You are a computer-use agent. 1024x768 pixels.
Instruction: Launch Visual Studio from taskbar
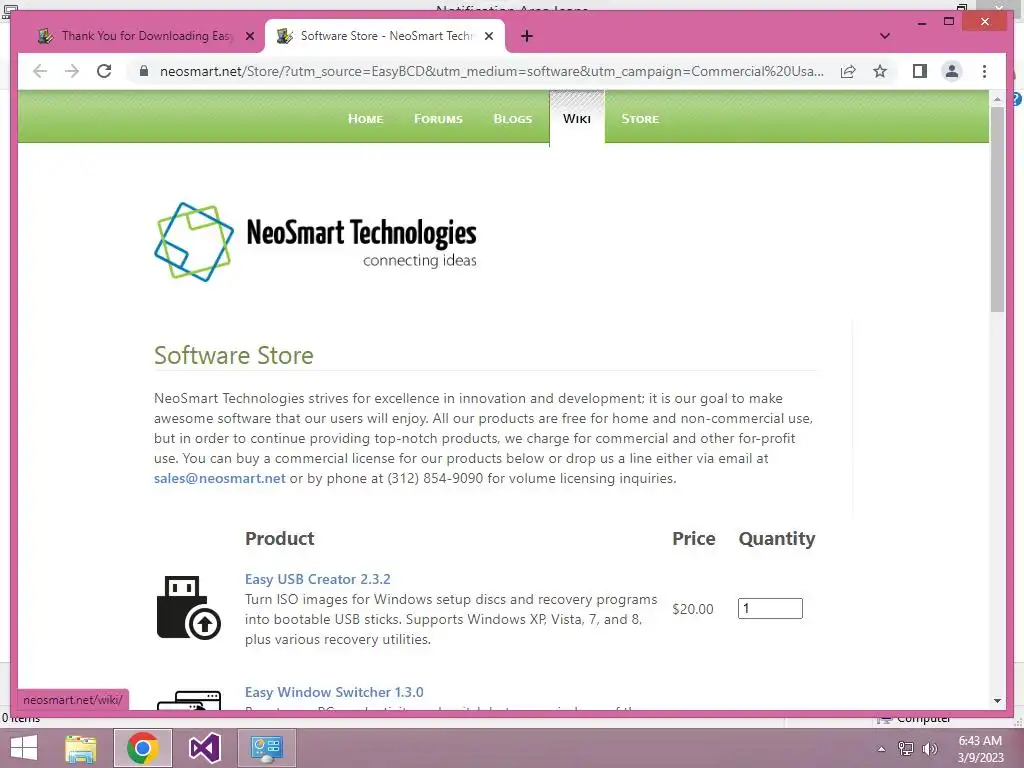click(x=204, y=748)
